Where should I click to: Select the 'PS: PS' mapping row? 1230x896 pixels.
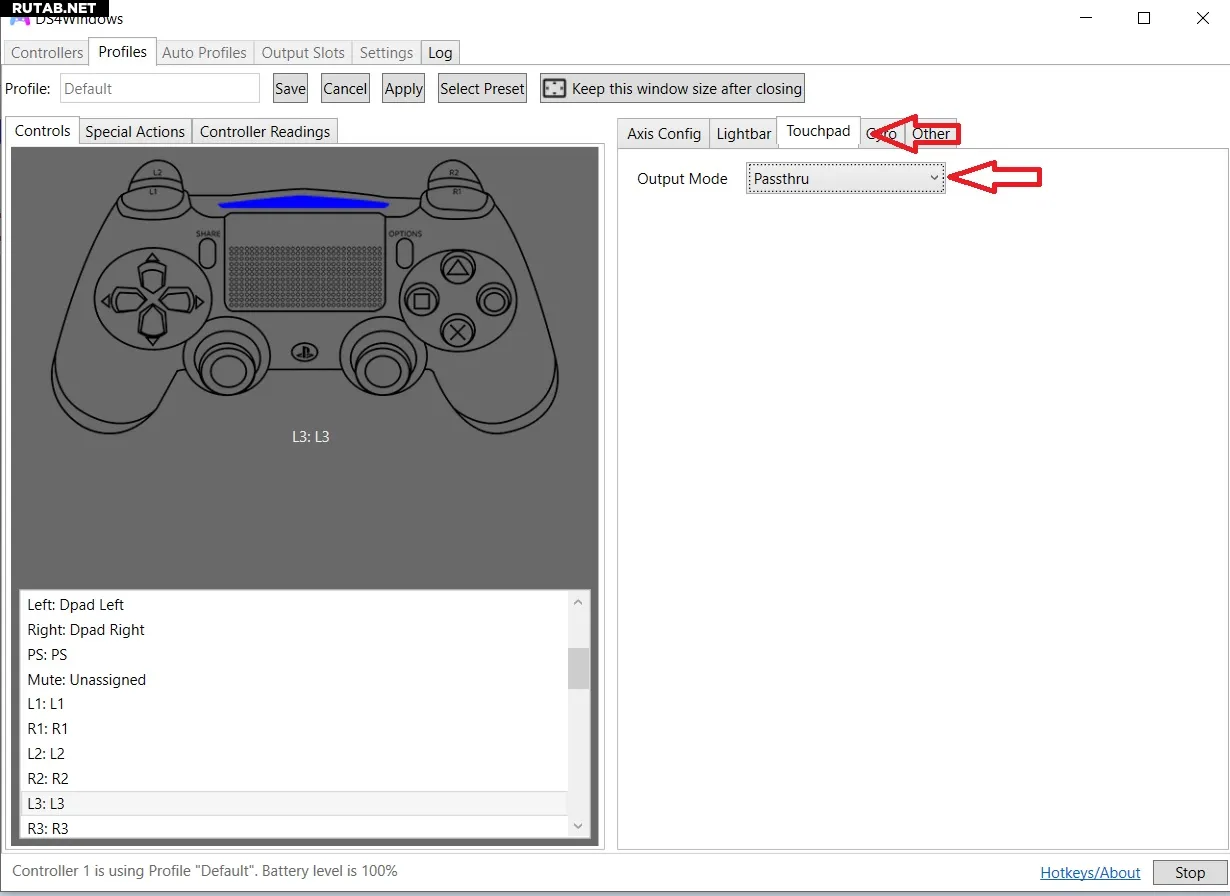293,655
